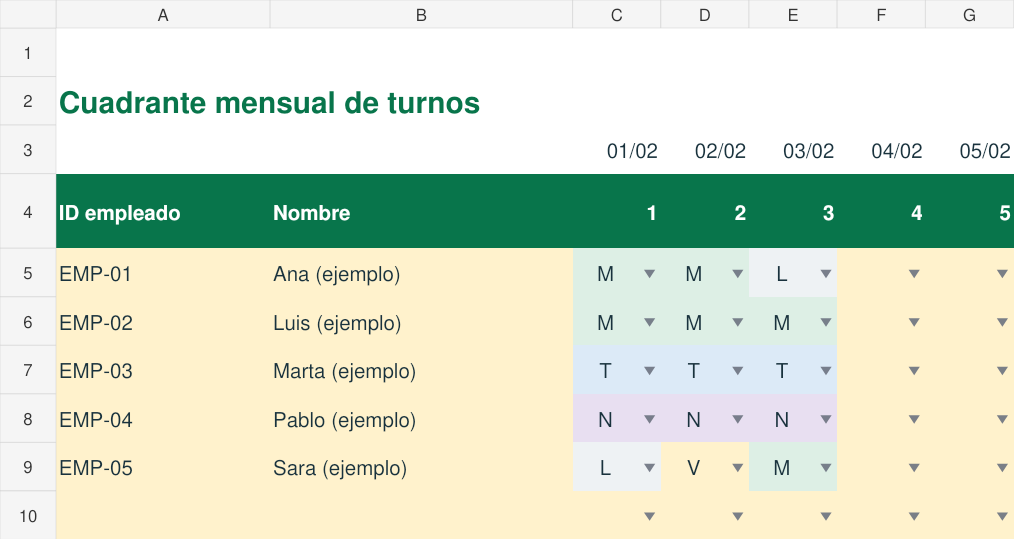1014x539 pixels.
Task: Select the 02/02 date cell
Action: [x=705, y=150]
